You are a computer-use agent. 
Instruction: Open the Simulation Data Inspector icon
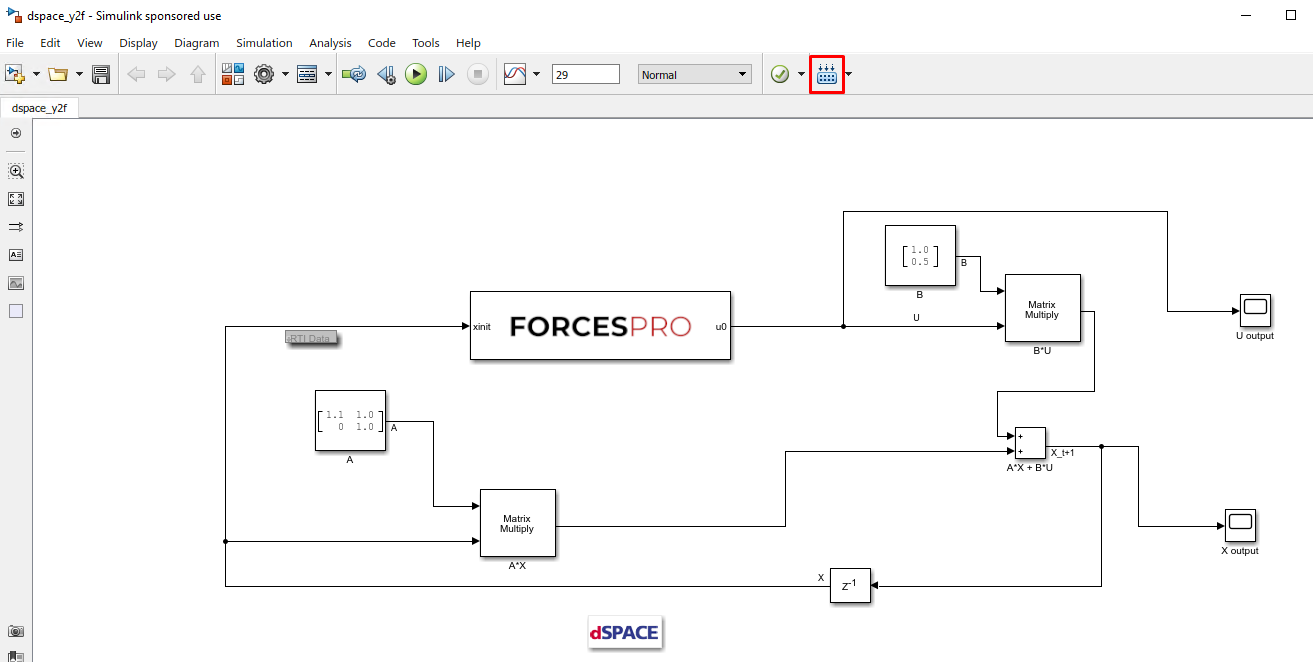point(514,74)
